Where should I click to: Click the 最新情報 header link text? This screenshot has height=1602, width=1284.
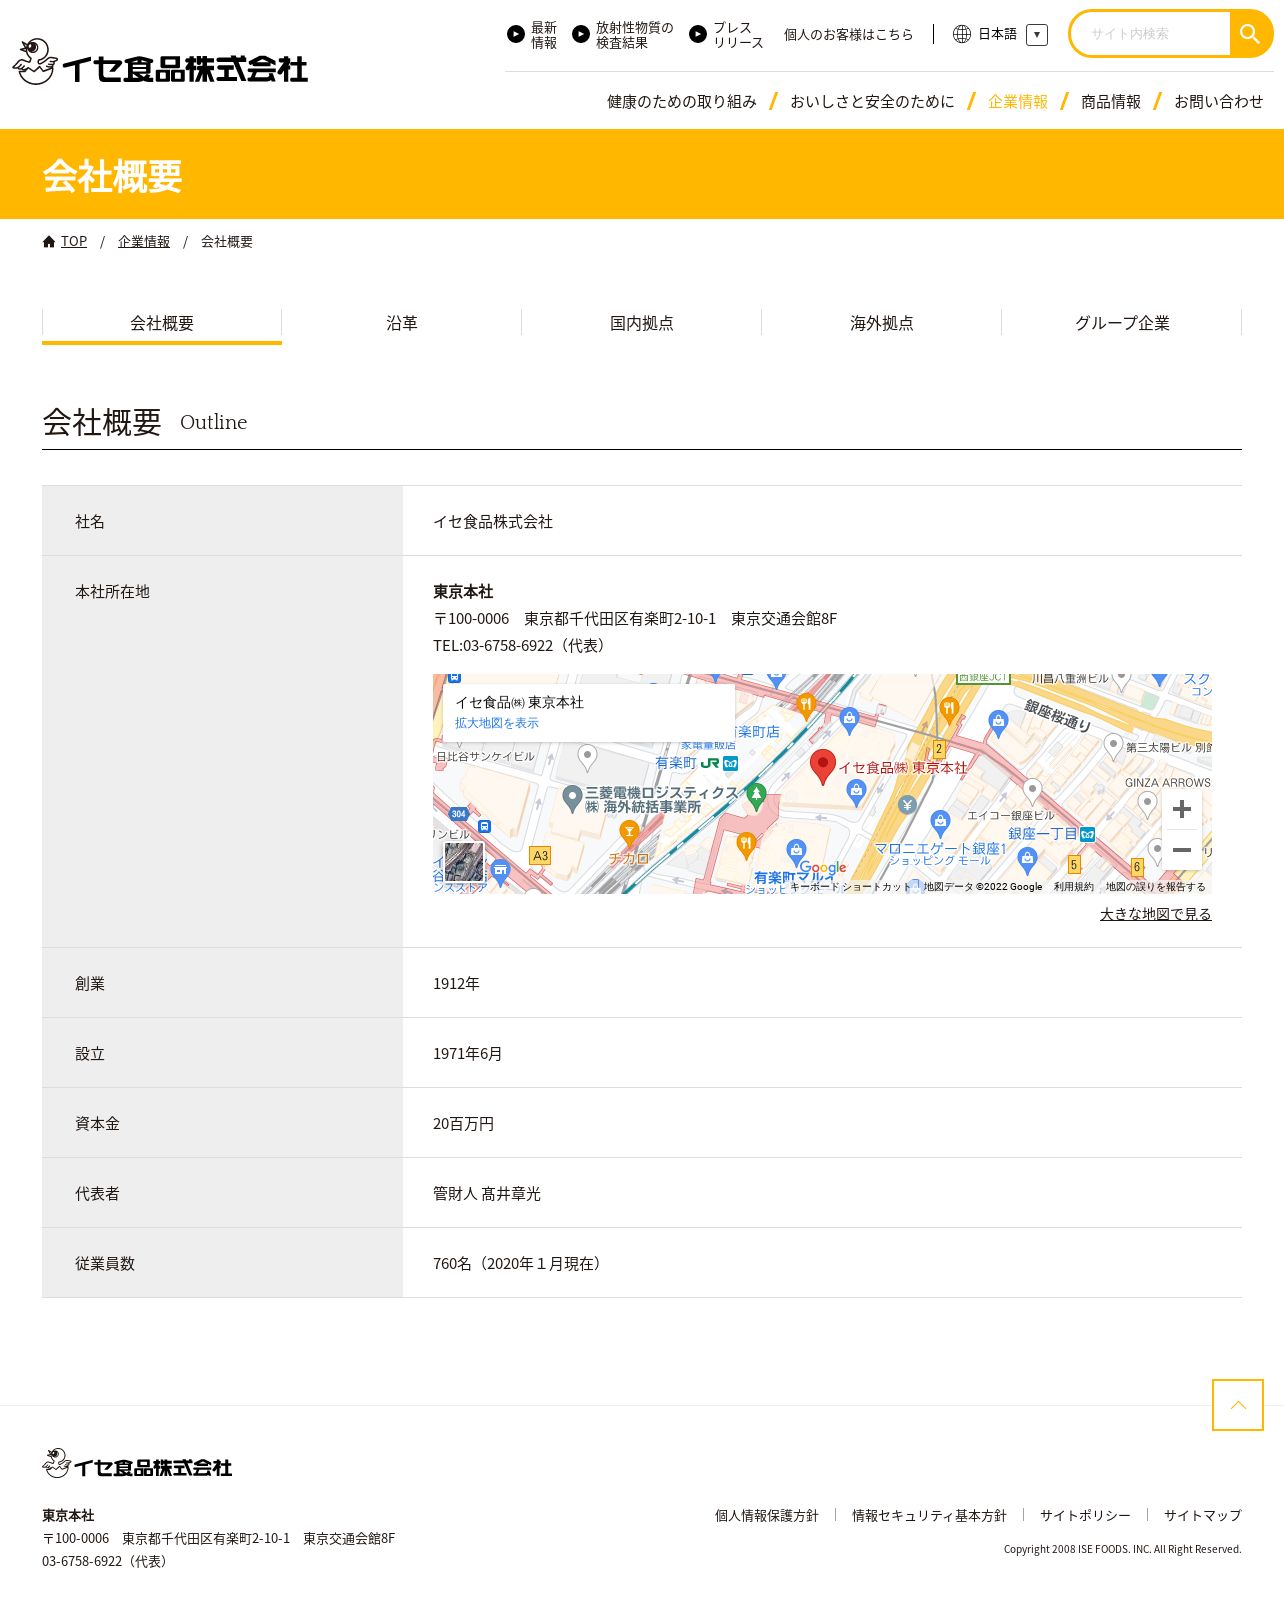pyautogui.click(x=544, y=35)
